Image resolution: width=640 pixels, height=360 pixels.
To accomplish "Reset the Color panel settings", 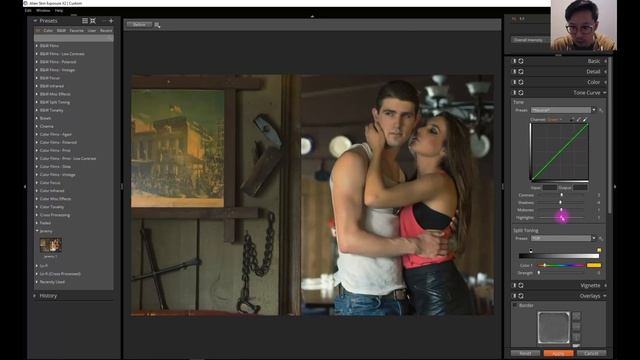I will click(x=521, y=82).
